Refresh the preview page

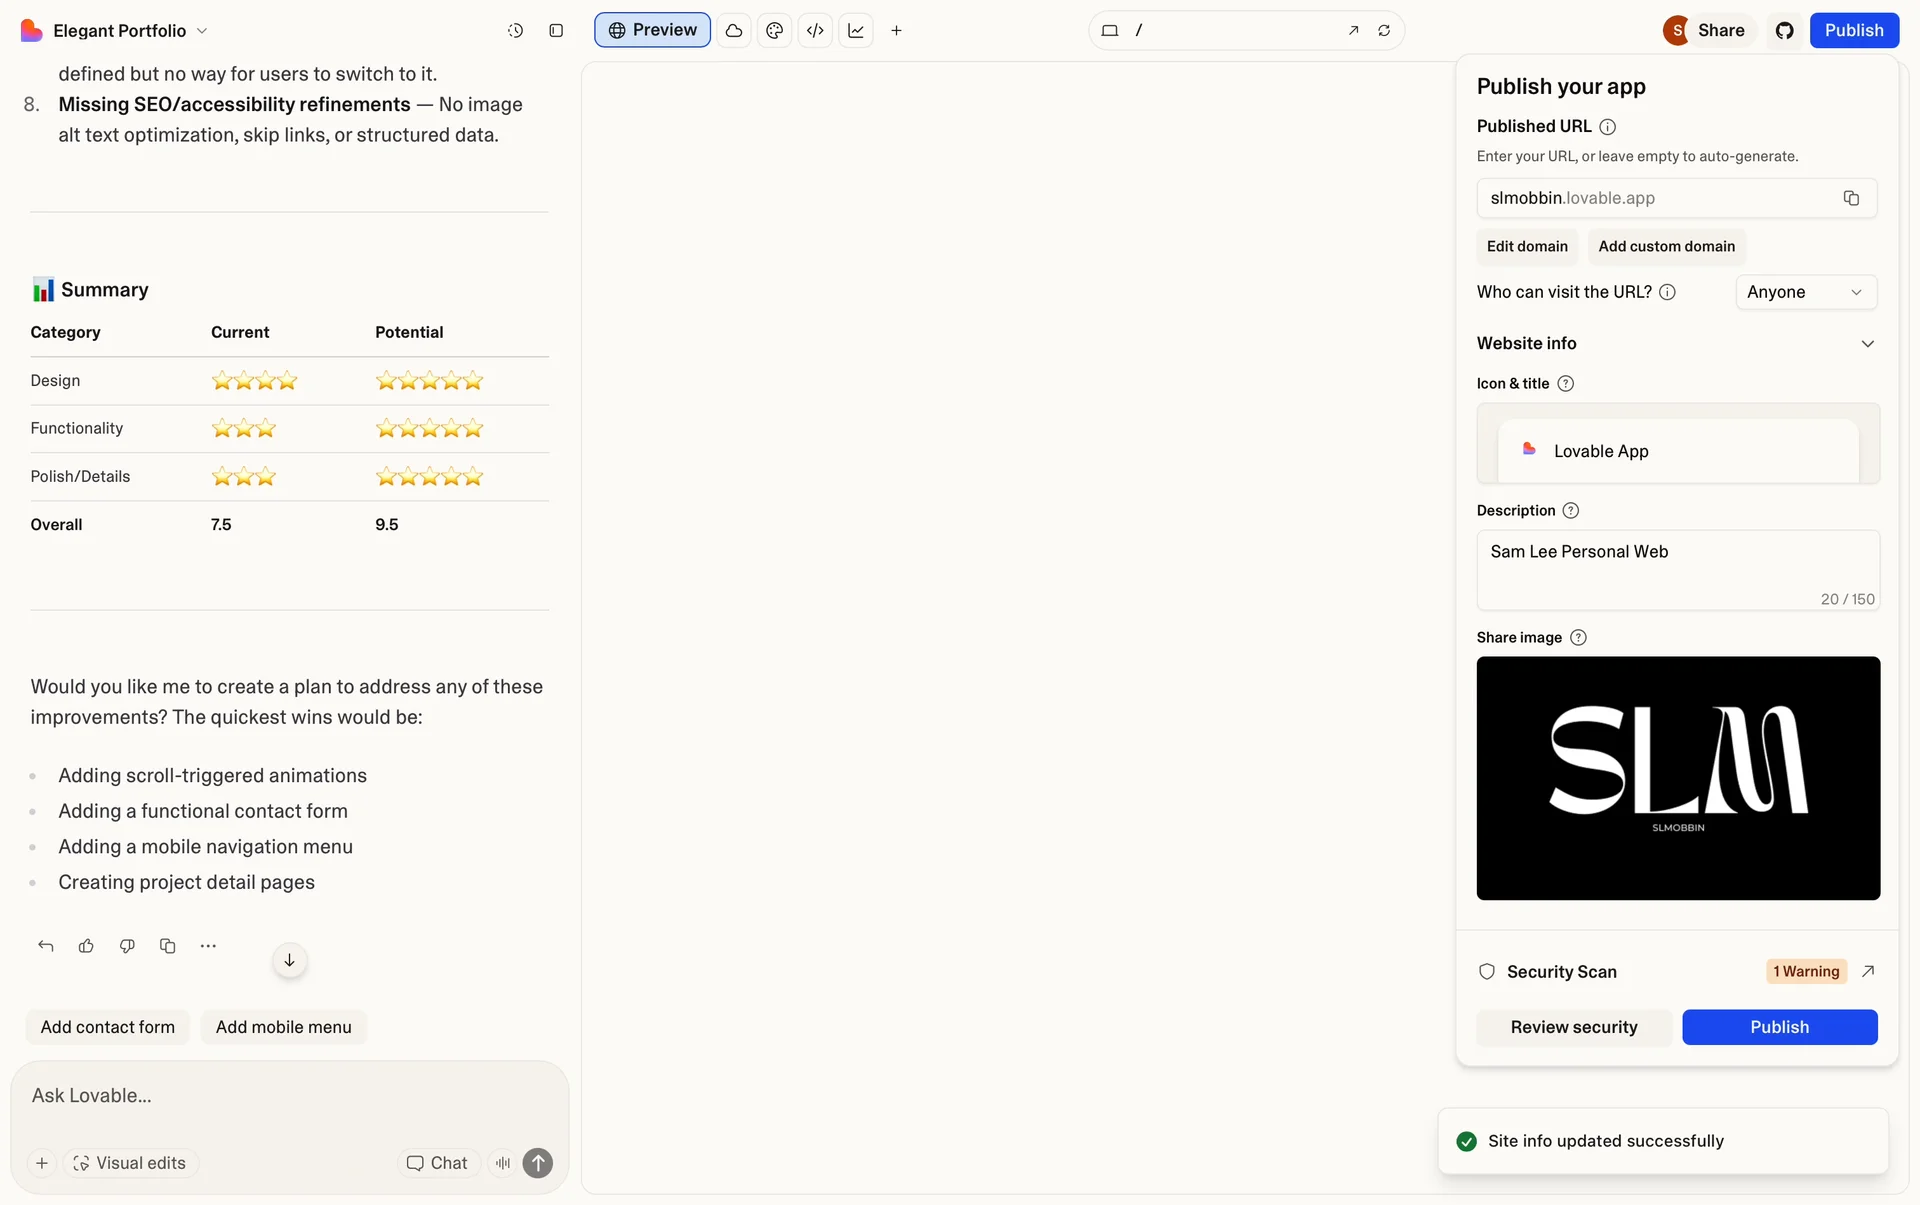tap(1384, 31)
